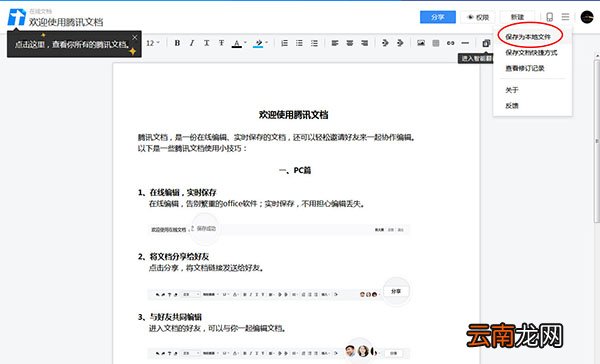Open the highlight color dropdown arrow

tap(267, 42)
